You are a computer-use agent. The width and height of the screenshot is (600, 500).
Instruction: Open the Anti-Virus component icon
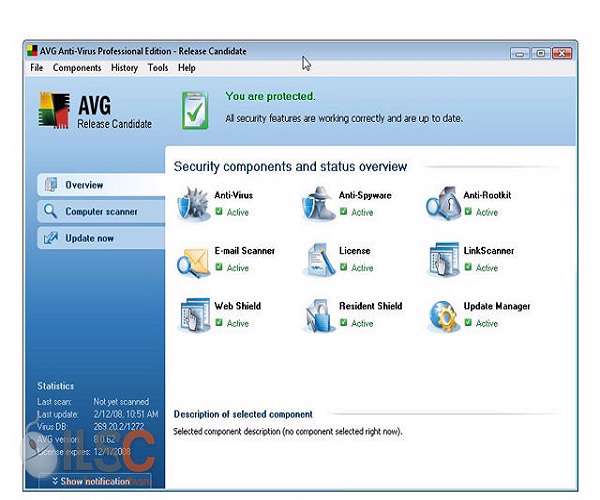coord(194,204)
